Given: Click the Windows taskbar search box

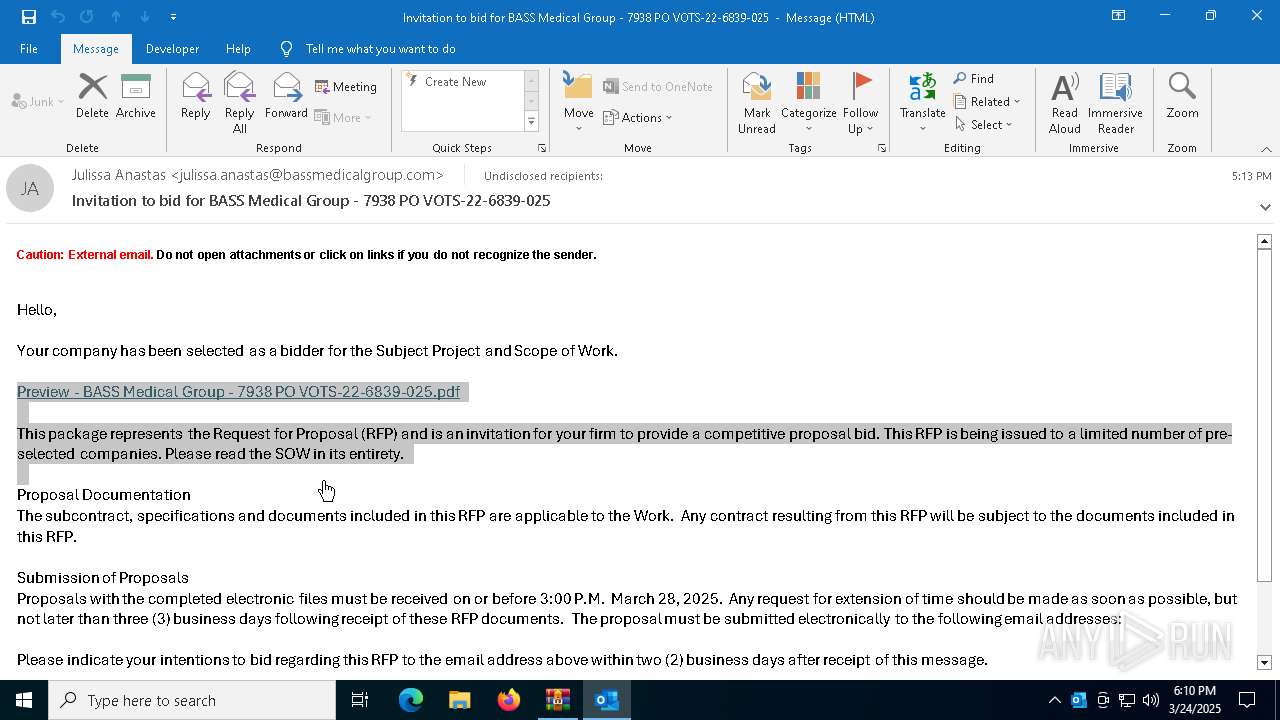Looking at the screenshot, I should [x=192, y=700].
